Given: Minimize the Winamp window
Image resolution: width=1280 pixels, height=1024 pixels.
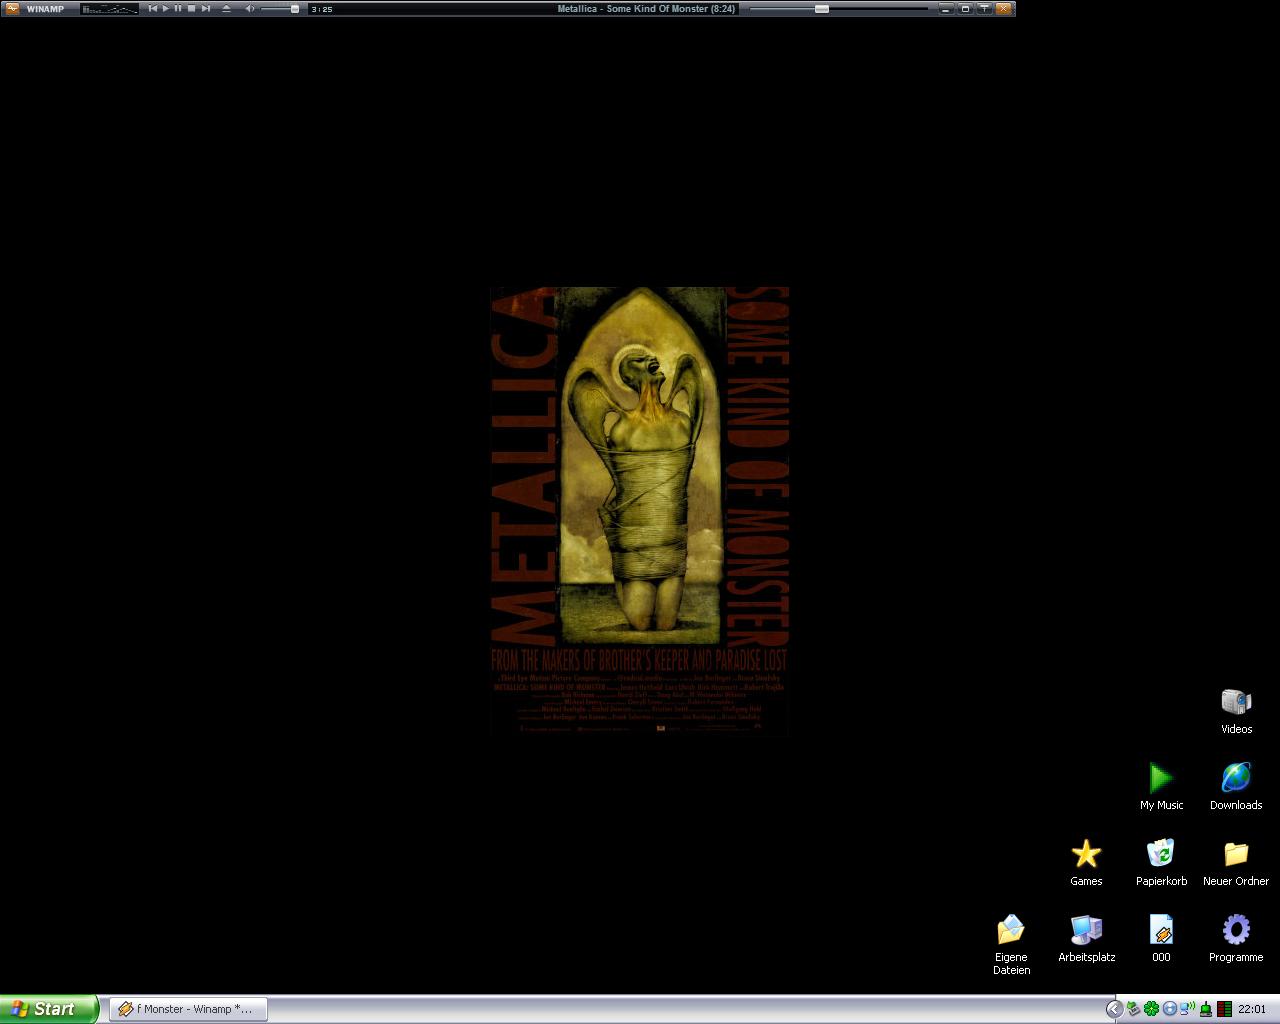Looking at the screenshot, I should coord(946,8).
